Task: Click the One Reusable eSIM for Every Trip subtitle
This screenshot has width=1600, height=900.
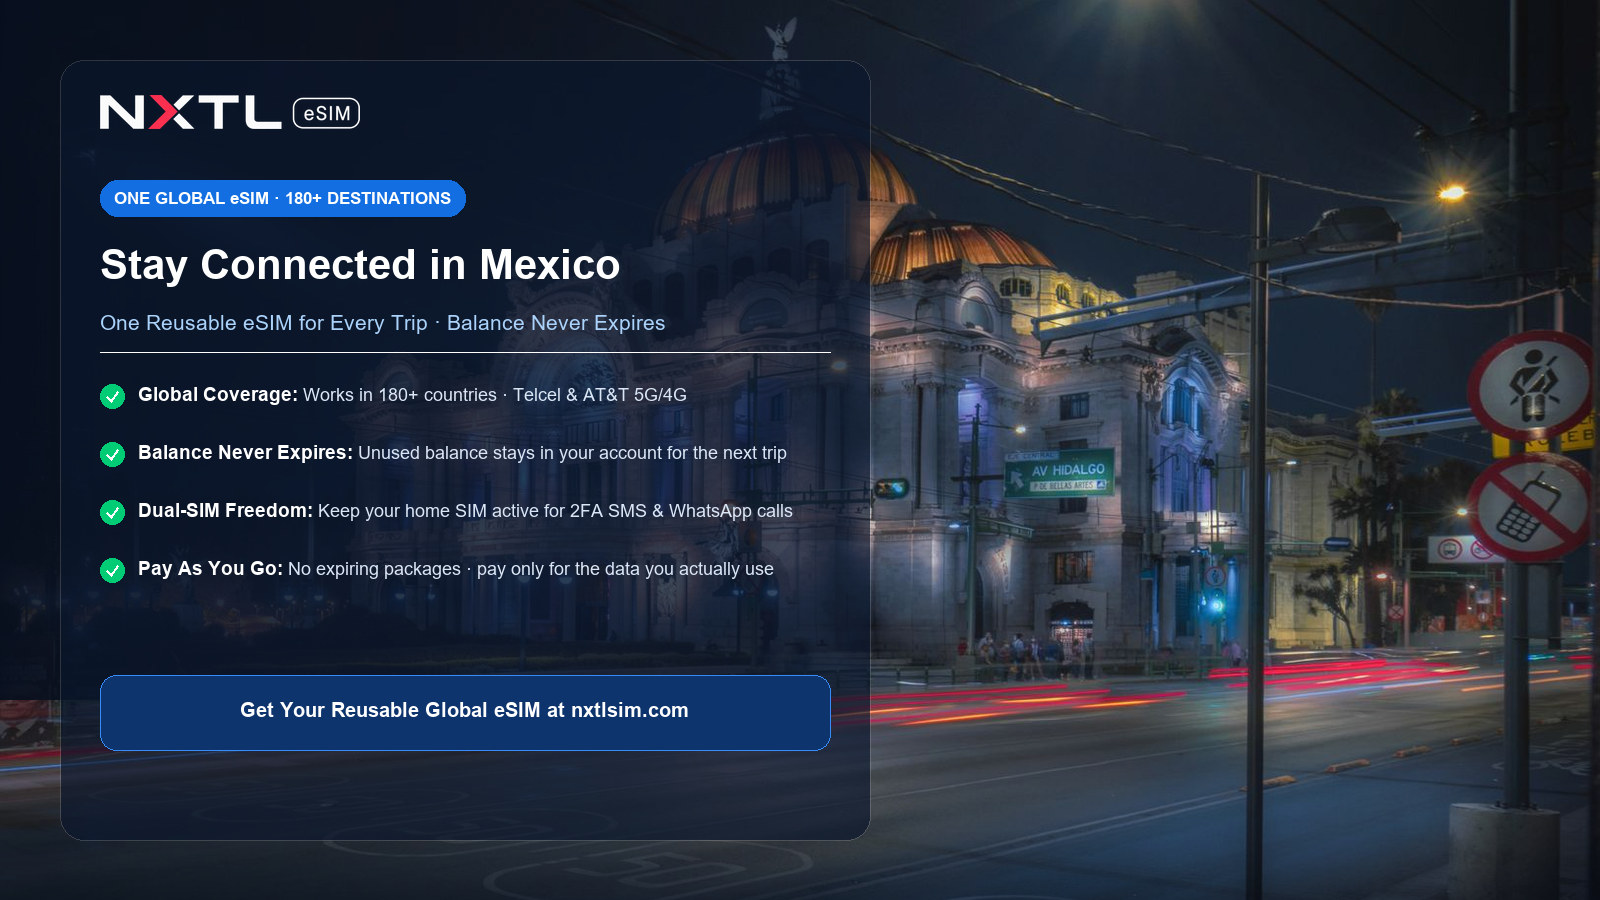Action: pyautogui.click(x=382, y=323)
